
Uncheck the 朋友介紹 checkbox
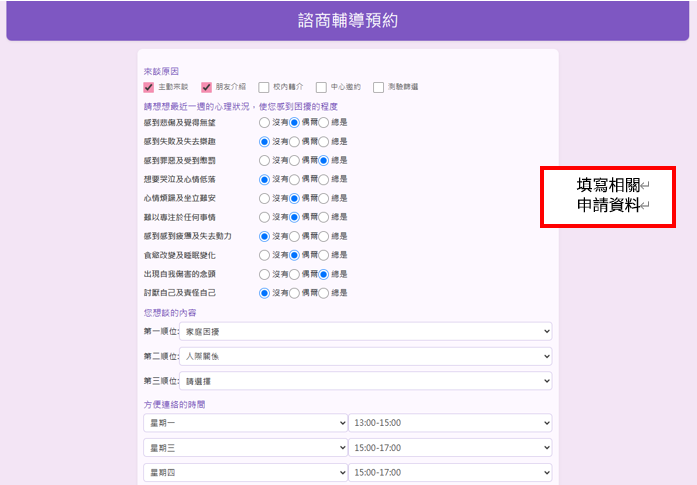206,87
